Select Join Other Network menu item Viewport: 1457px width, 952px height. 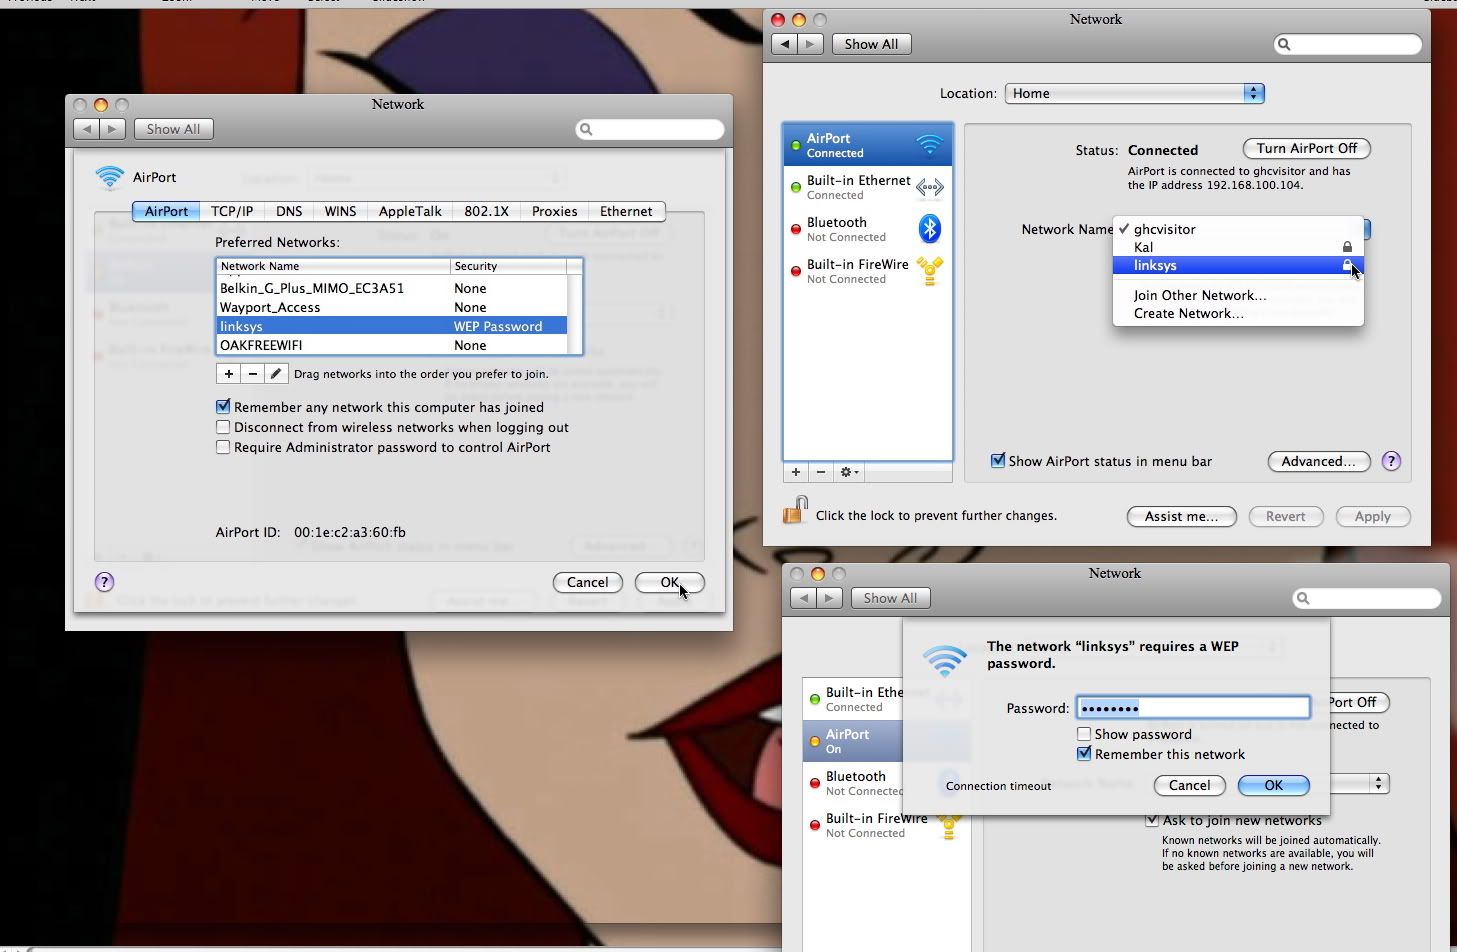point(1238,295)
